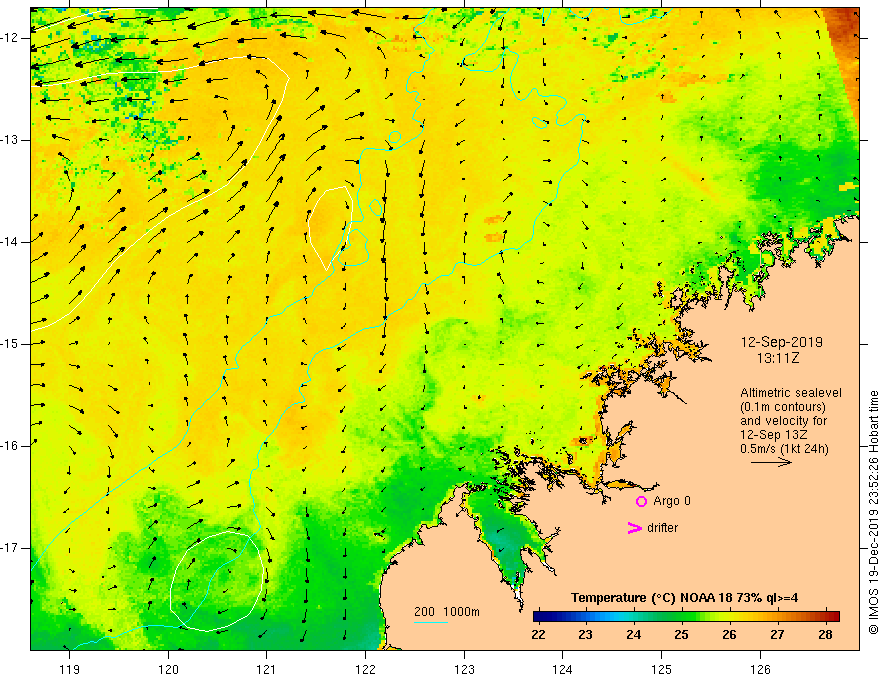Click the latitude axis label -16

[x=10, y=446]
